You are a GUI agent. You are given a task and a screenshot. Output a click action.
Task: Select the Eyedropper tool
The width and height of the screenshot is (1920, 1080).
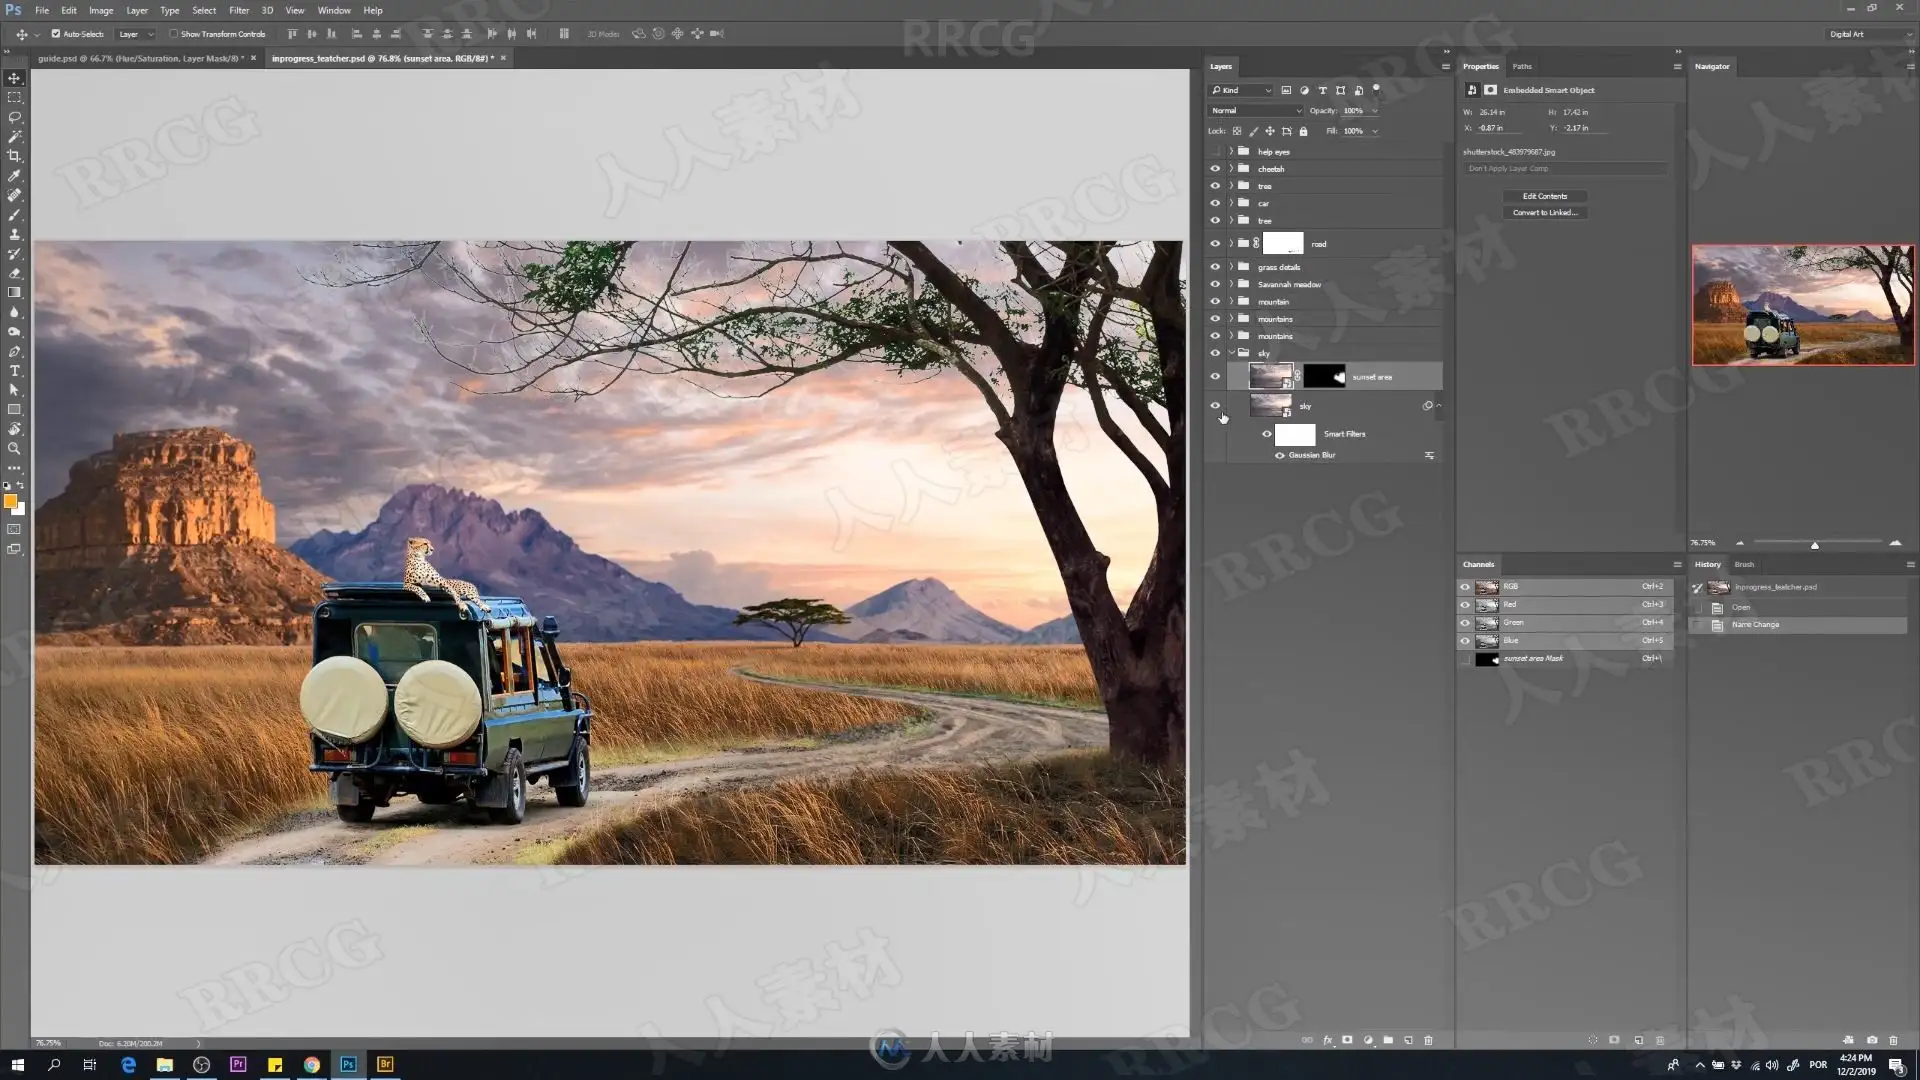(x=14, y=176)
